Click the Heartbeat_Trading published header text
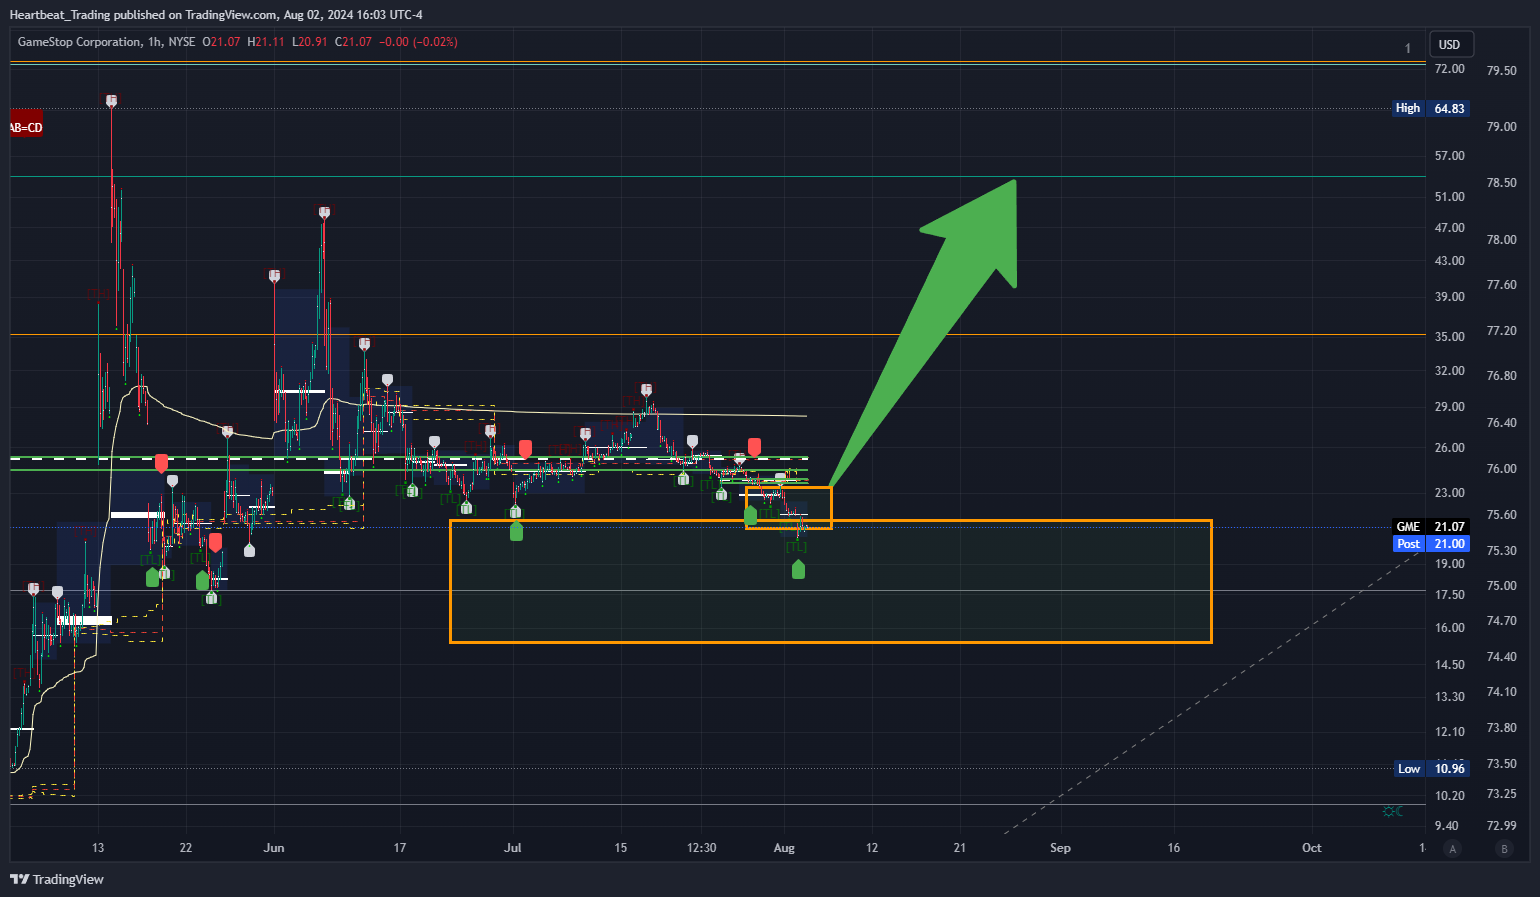Screen dimensions: 1540x897 (x=216, y=15)
